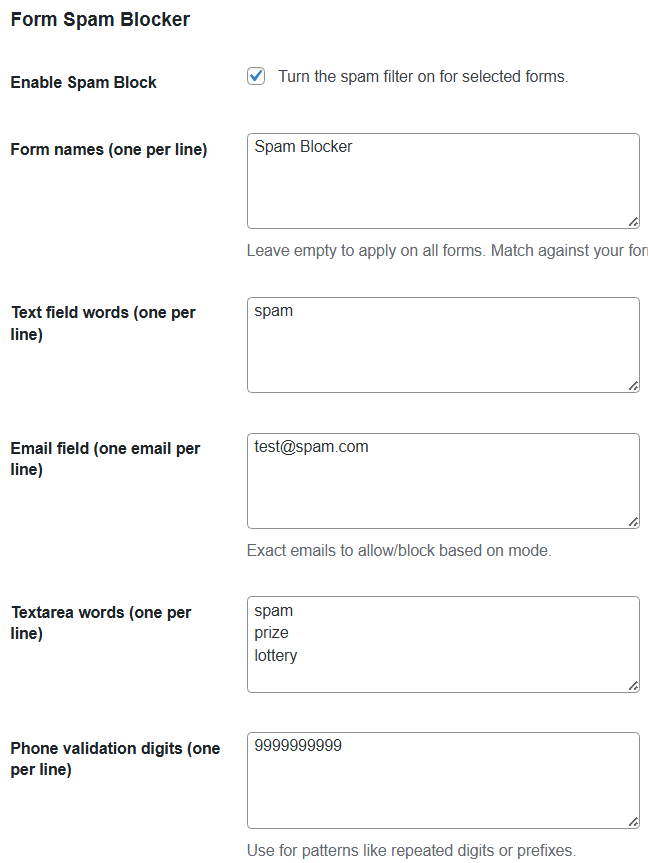Click into the Text field words box
Screen dimensions: 648x863
pos(442,350)
